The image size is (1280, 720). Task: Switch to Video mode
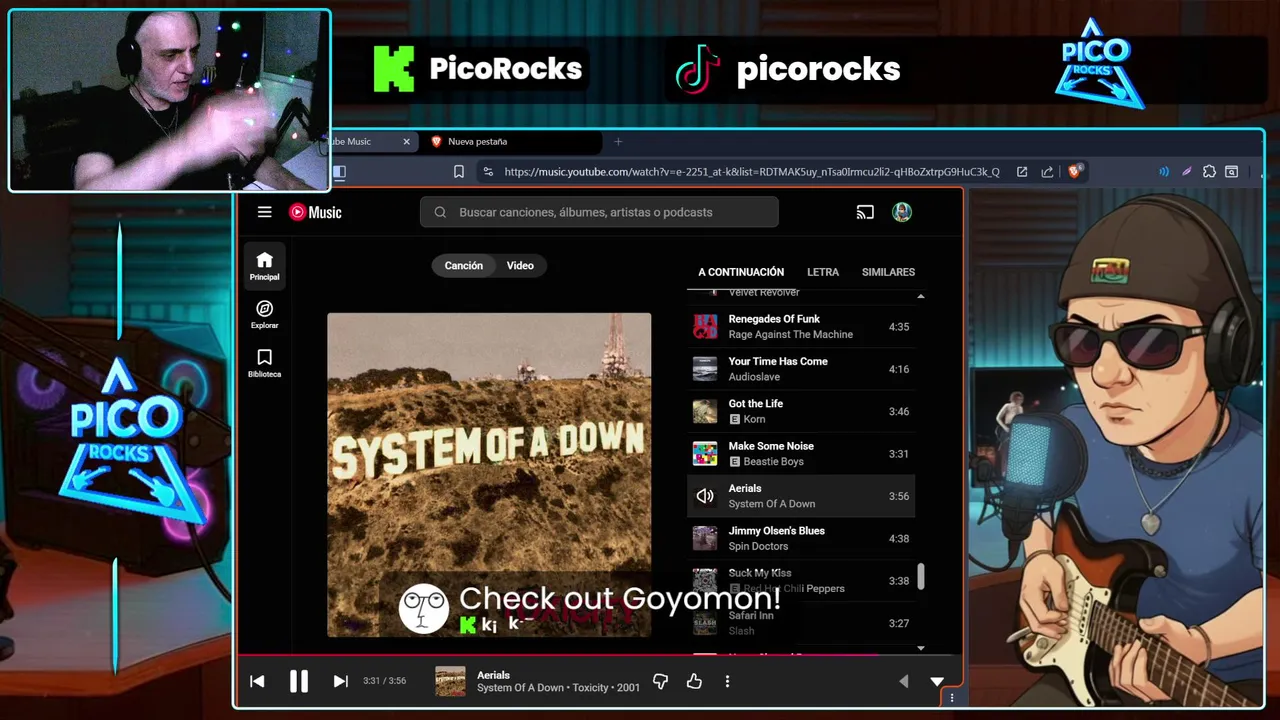[520, 266]
